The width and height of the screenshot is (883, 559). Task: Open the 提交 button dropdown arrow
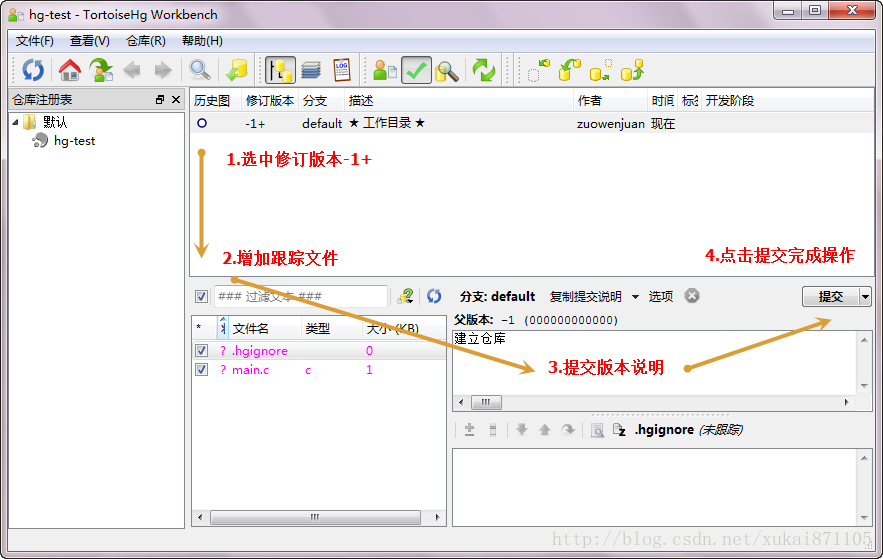coord(865,297)
